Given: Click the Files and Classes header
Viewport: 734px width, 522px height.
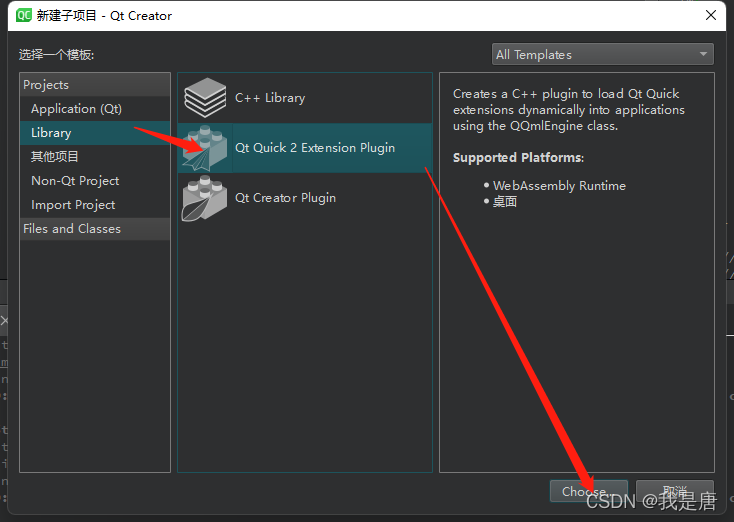Looking at the screenshot, I should pos(95,229).
